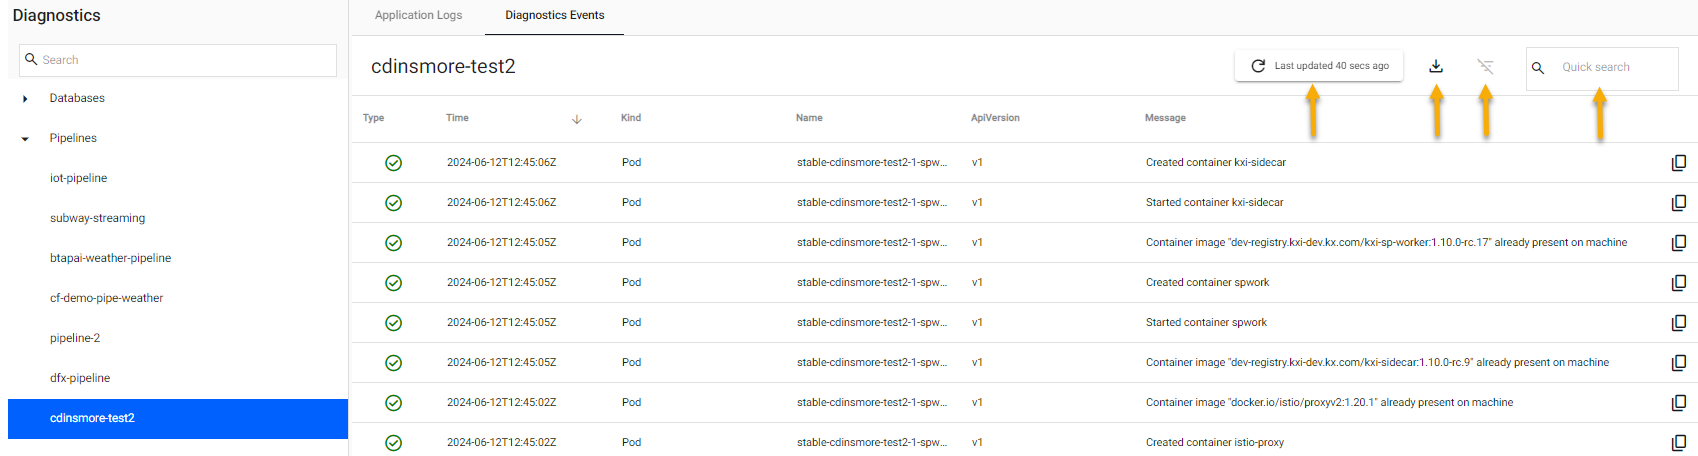Copy the 'Started container spwork' row
Screen dimensions: 1698x456
[x=1678, y=322]
